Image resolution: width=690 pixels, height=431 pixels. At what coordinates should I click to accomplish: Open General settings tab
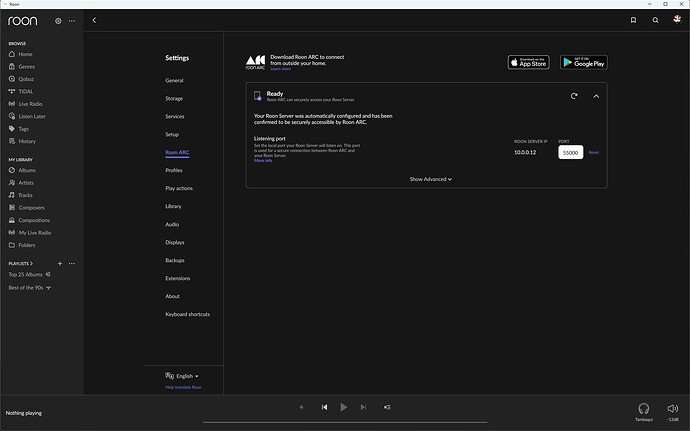(x=174, y=81)
